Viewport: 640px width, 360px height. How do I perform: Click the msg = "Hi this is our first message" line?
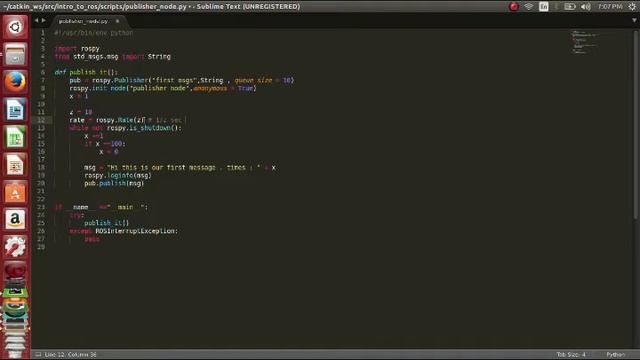[180, 167]
